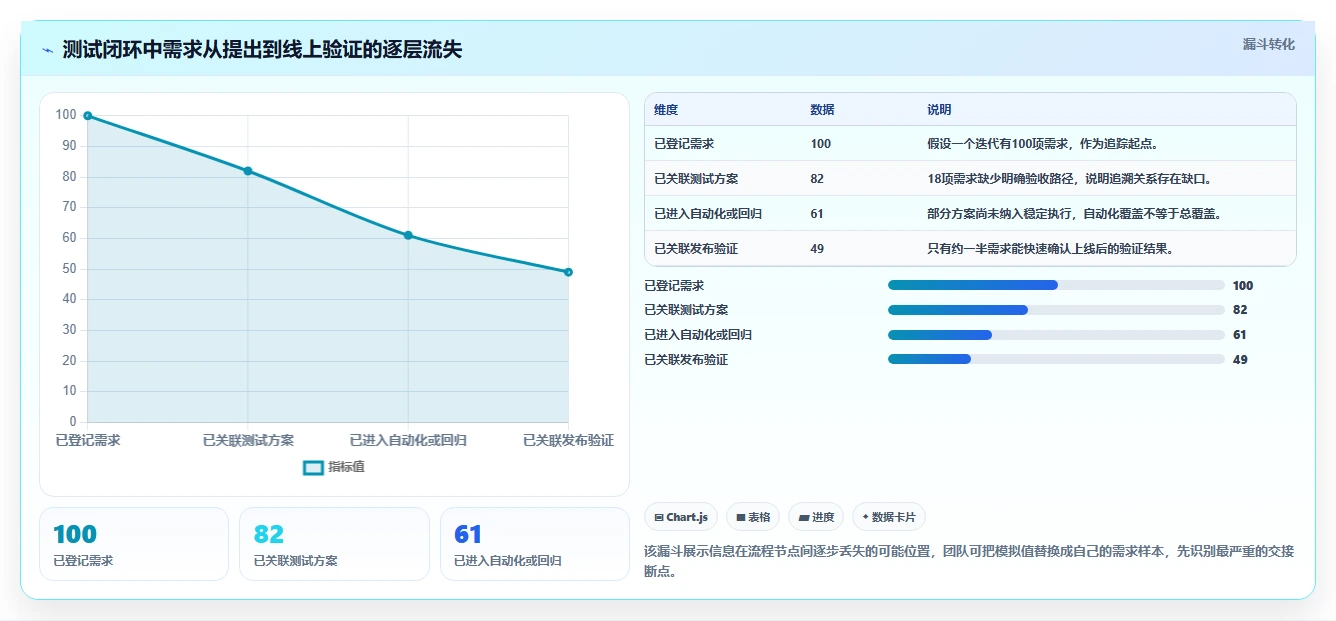Click the value 82 beside progress bar

(1240, 311)
